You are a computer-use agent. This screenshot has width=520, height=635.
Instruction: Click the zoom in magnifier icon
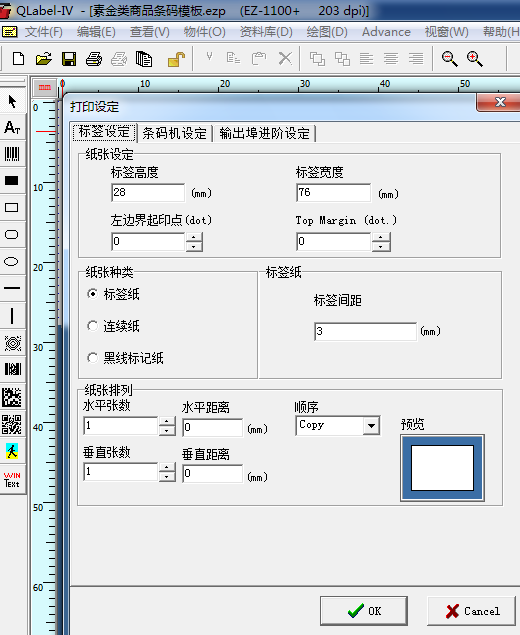click(x=475, y=59)
